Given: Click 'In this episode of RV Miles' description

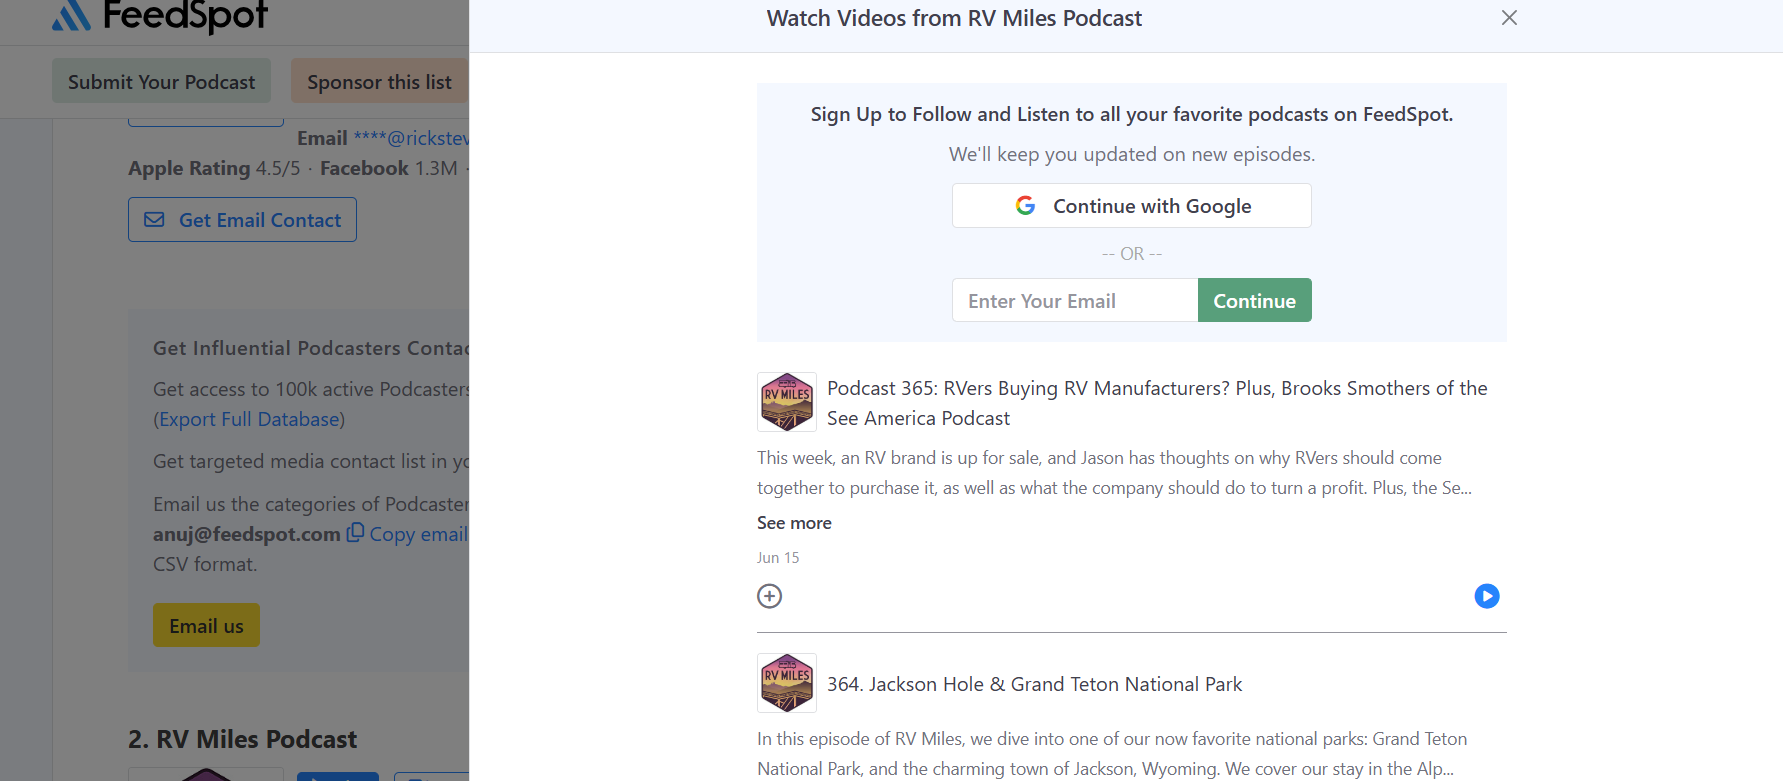Looking at the screenshot, I should click(x=1112, y=754).
